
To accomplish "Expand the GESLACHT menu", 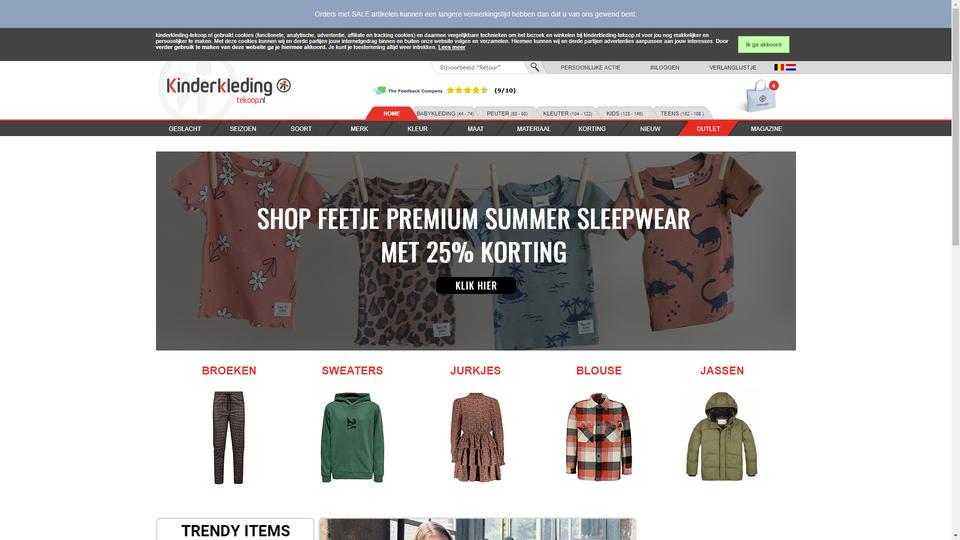I will coord(185,129).
